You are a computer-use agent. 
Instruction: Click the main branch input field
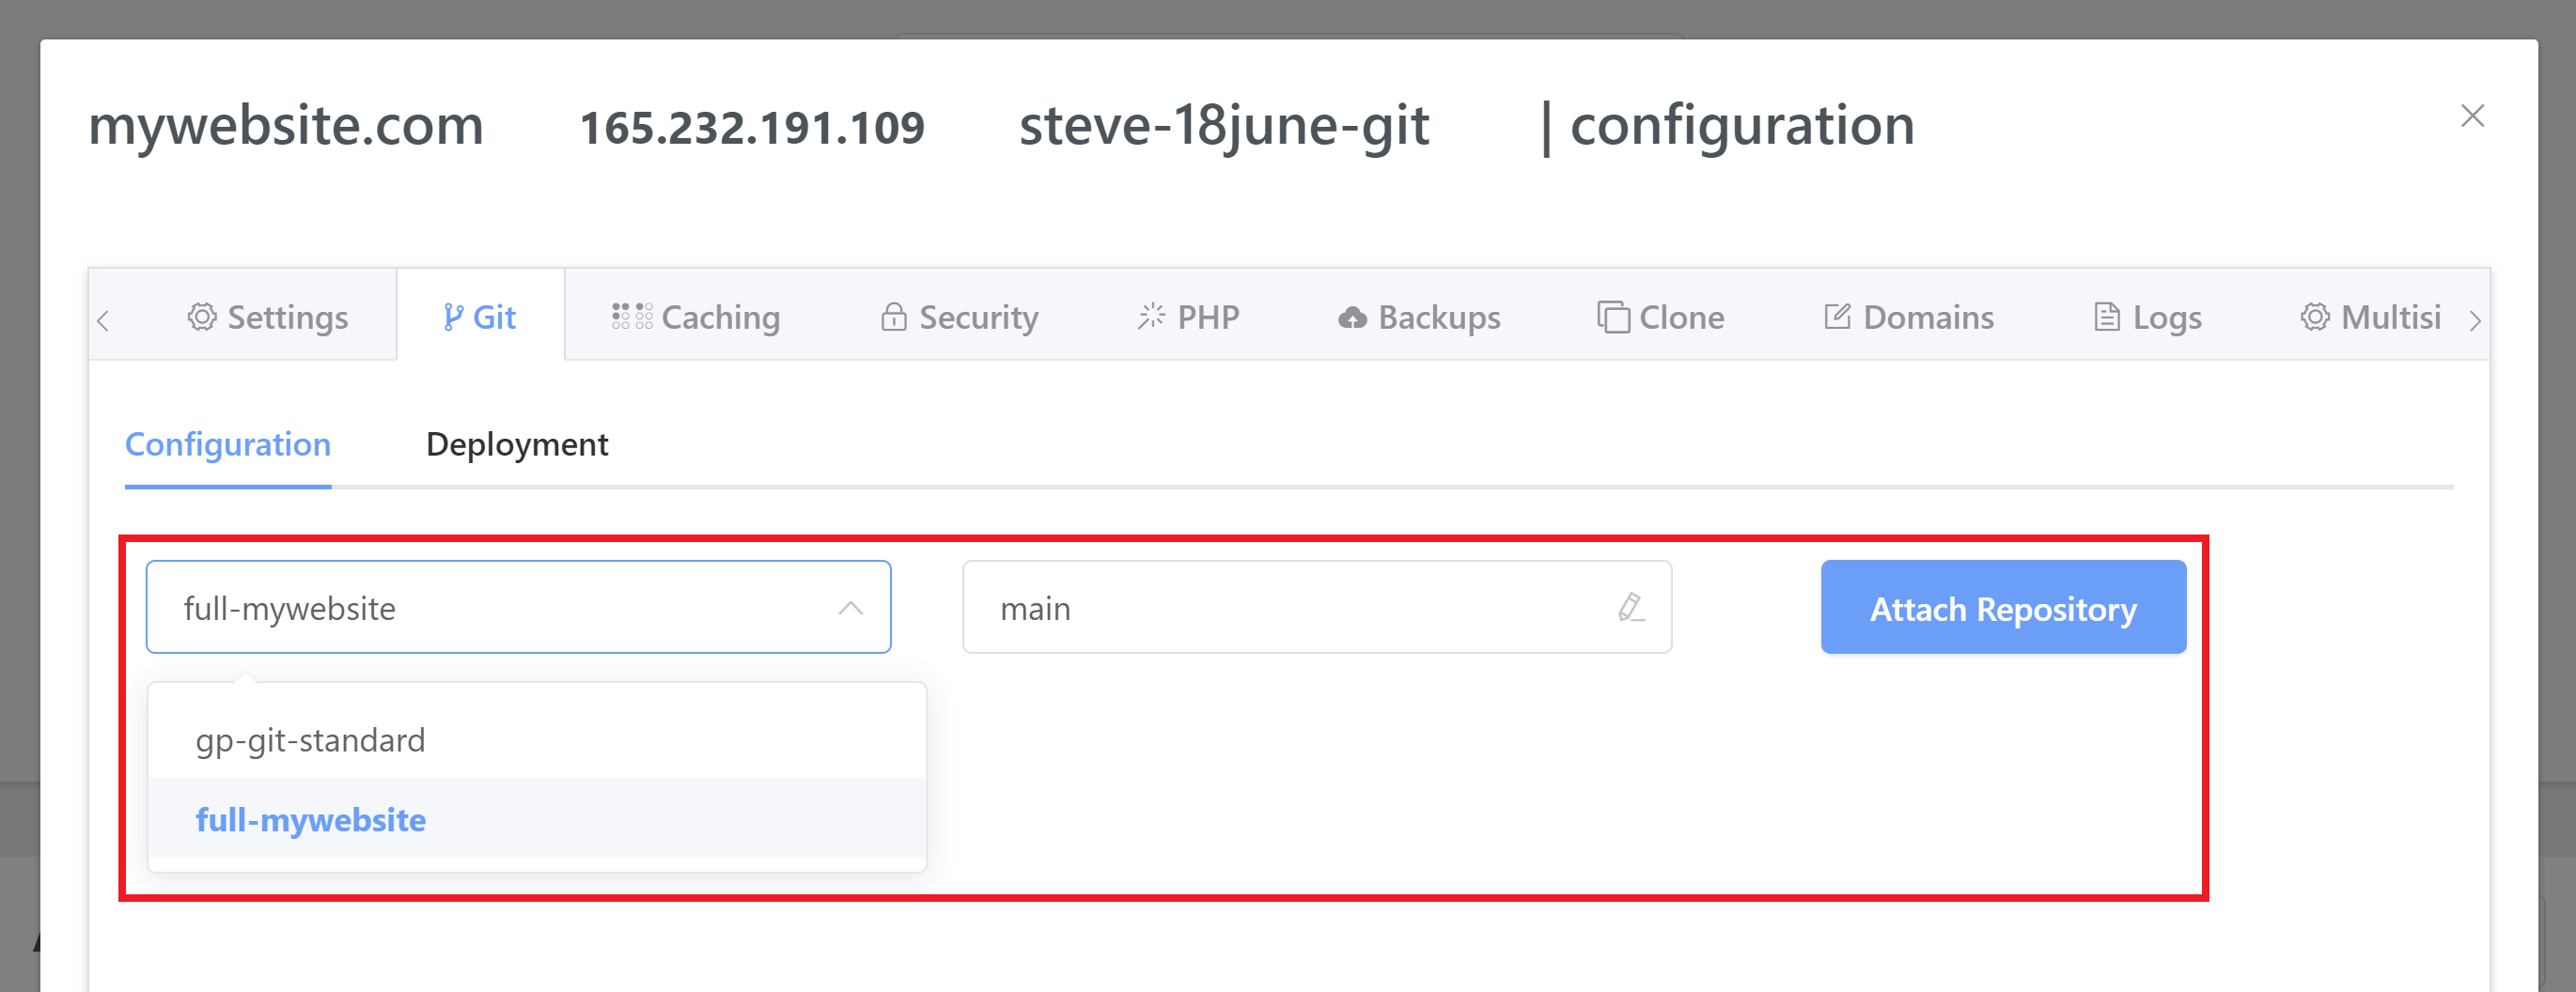[x=1290, y=608]
